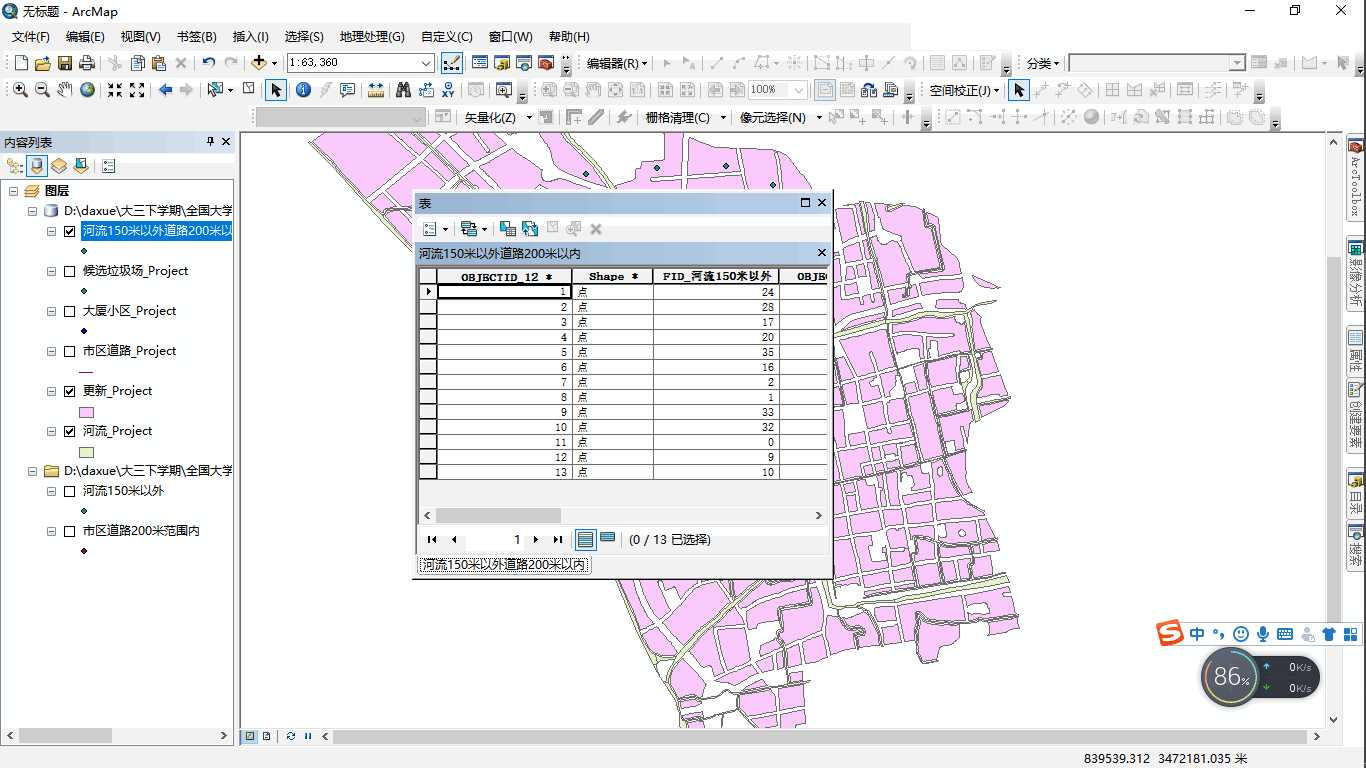Viewport: 1366px width, 768px height.
Task: Open the 编辑(E) menu
Action: 85,36
